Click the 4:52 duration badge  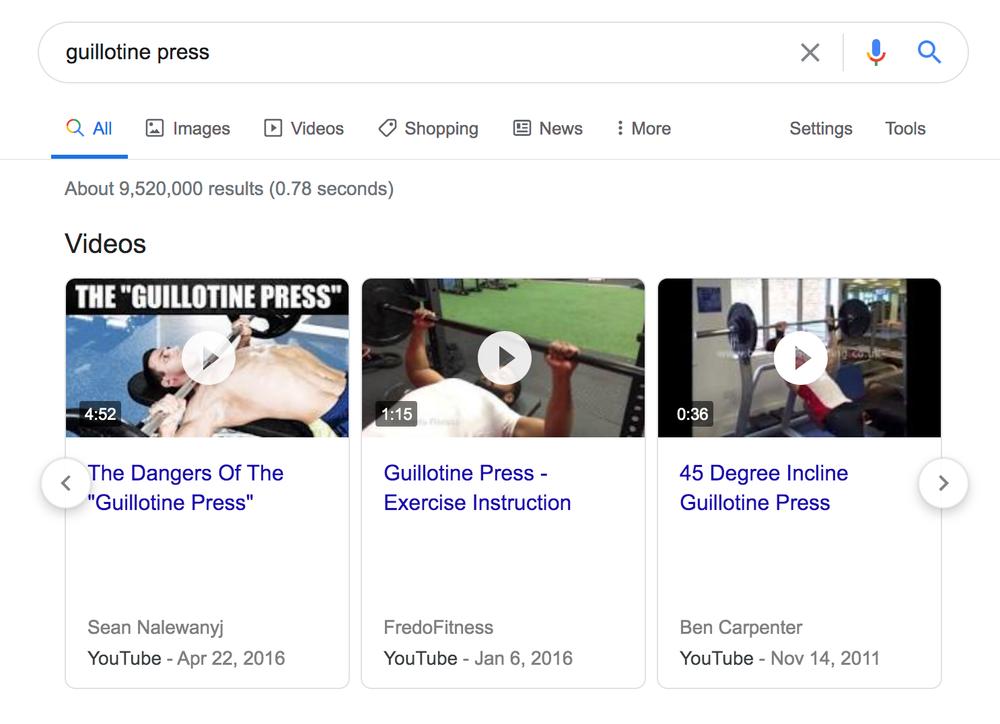coord(100,414)
